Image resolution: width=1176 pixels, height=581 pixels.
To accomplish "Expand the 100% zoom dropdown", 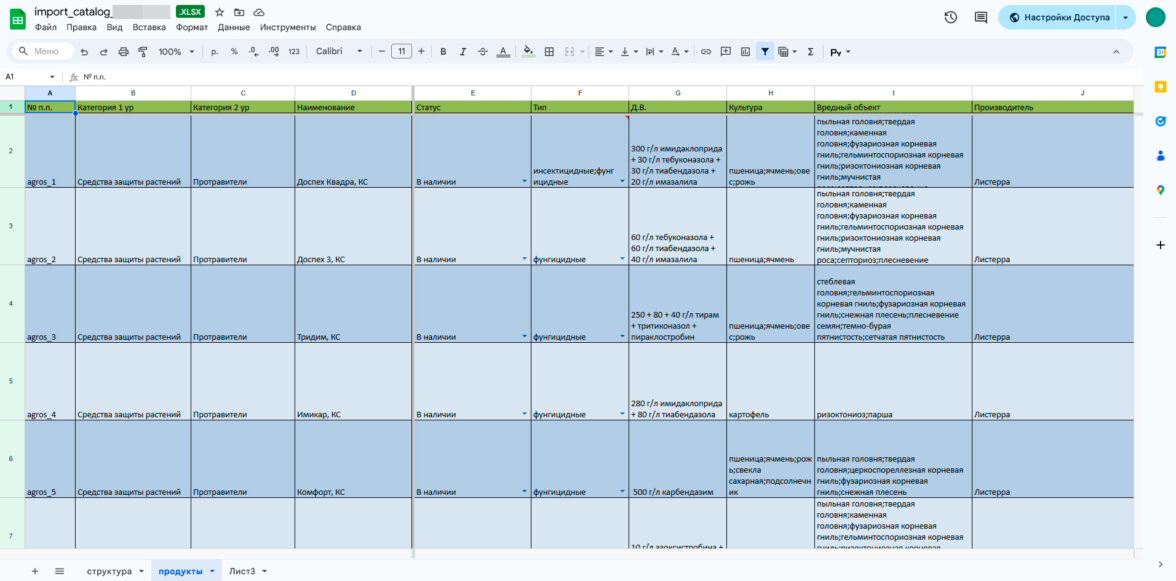I will click(x=176, y=51).
